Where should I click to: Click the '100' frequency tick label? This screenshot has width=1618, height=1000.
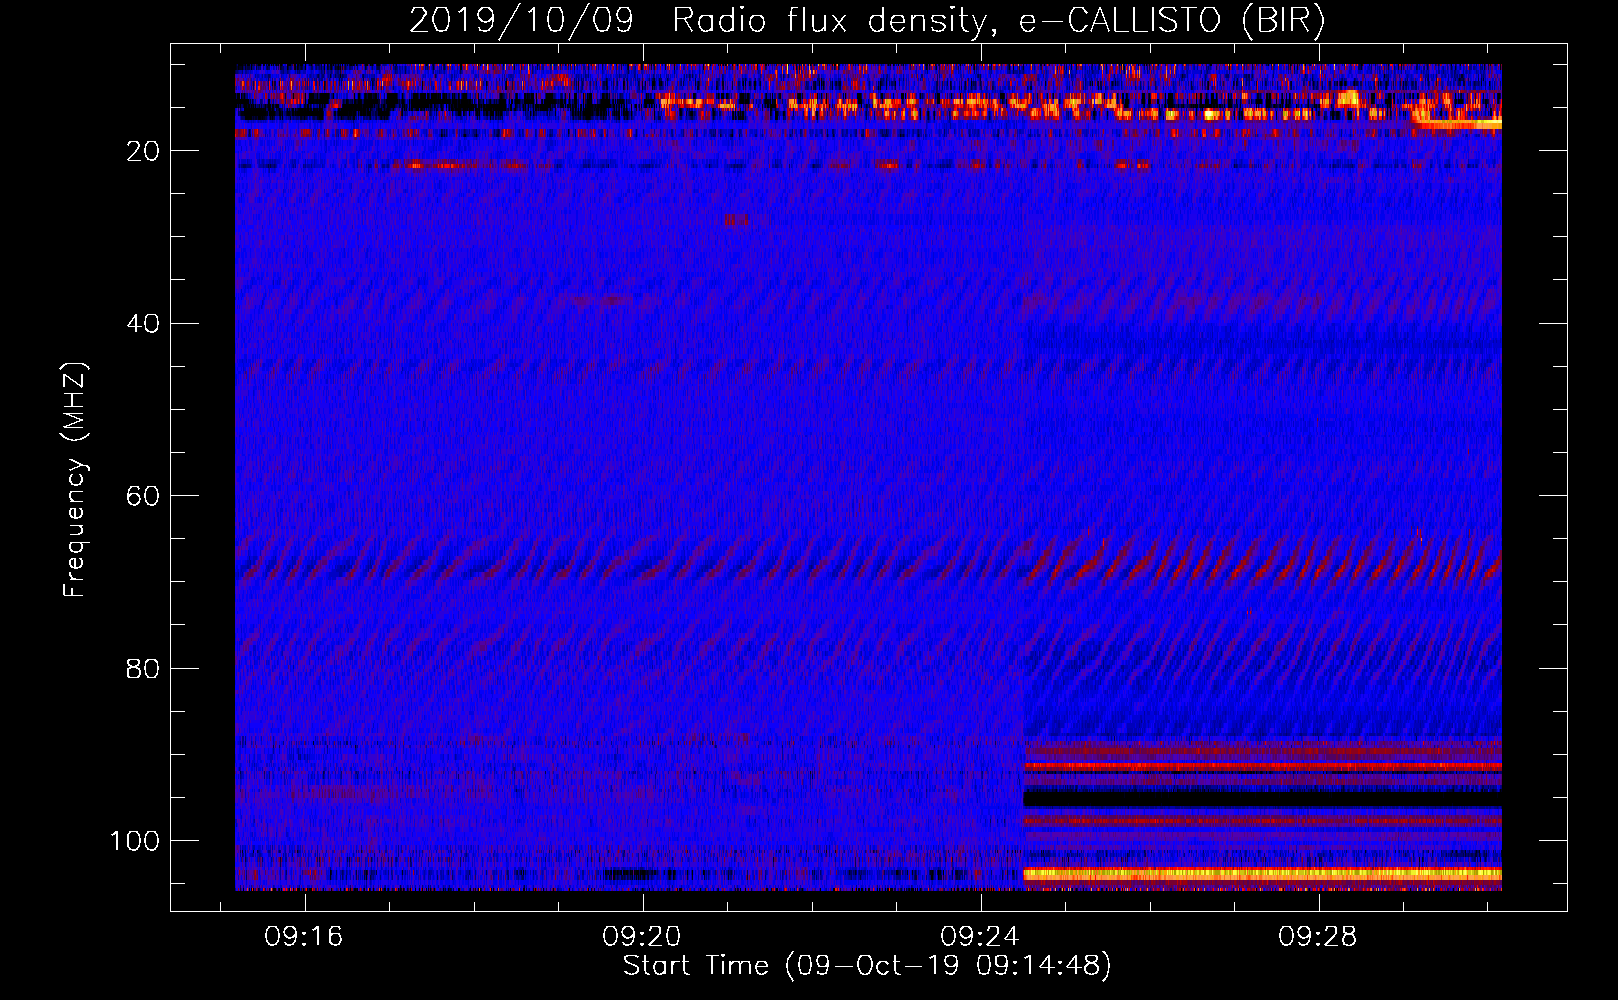(x=135, y=841)
